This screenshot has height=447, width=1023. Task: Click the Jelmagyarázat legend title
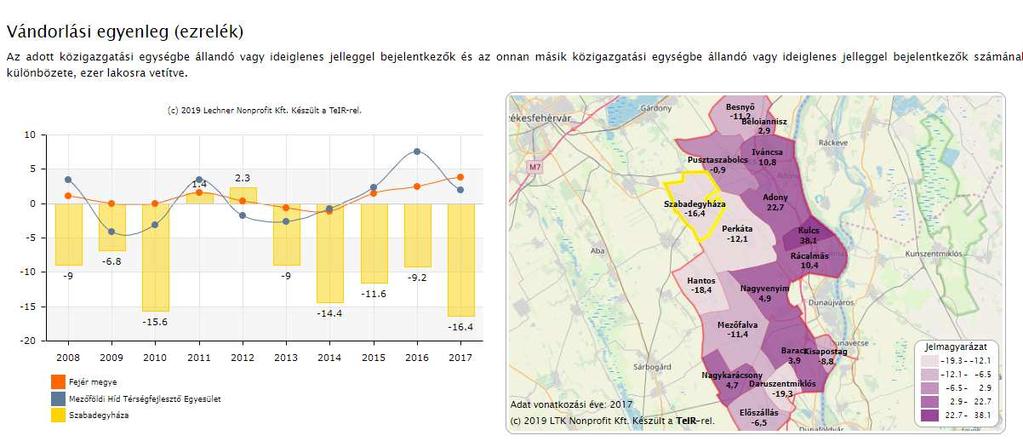[956, 347]
